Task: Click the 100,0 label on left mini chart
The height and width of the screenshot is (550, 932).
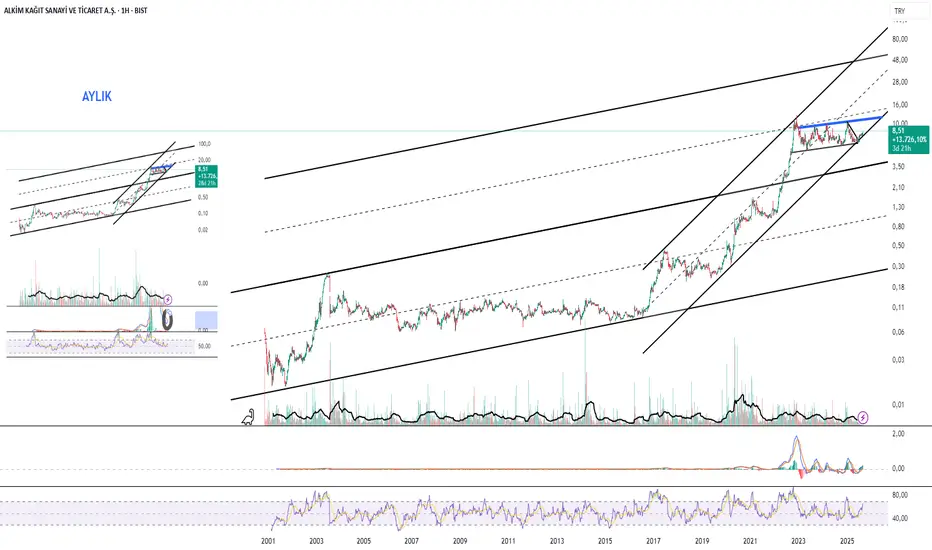Action: click(205, 144)
